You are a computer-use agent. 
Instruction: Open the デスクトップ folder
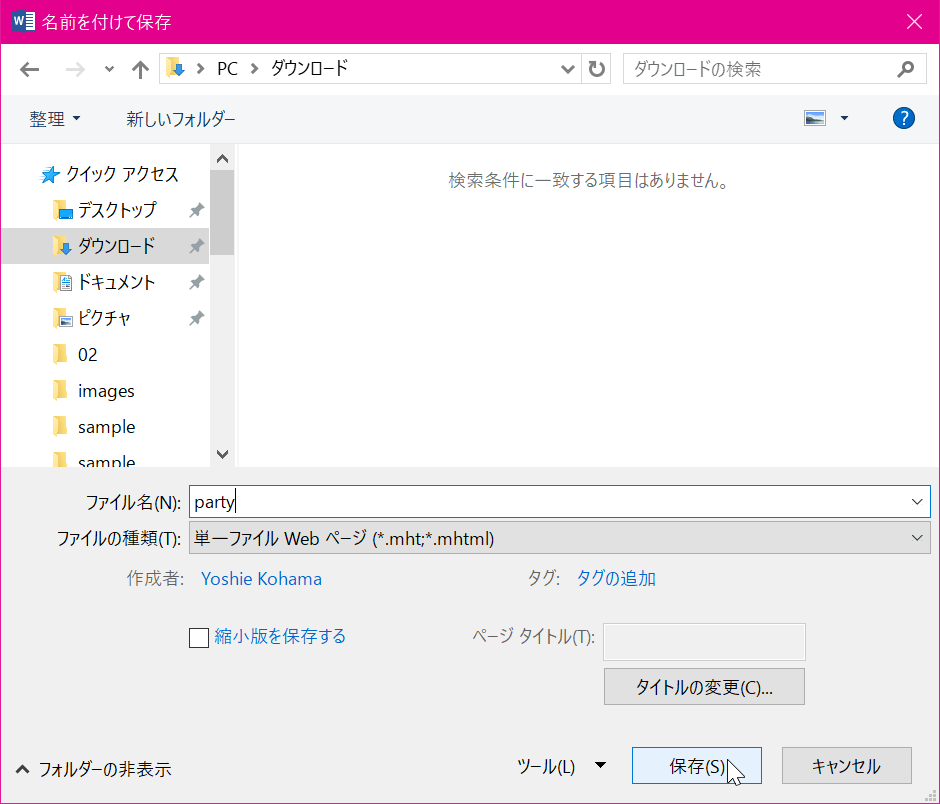tap(117, 210)
